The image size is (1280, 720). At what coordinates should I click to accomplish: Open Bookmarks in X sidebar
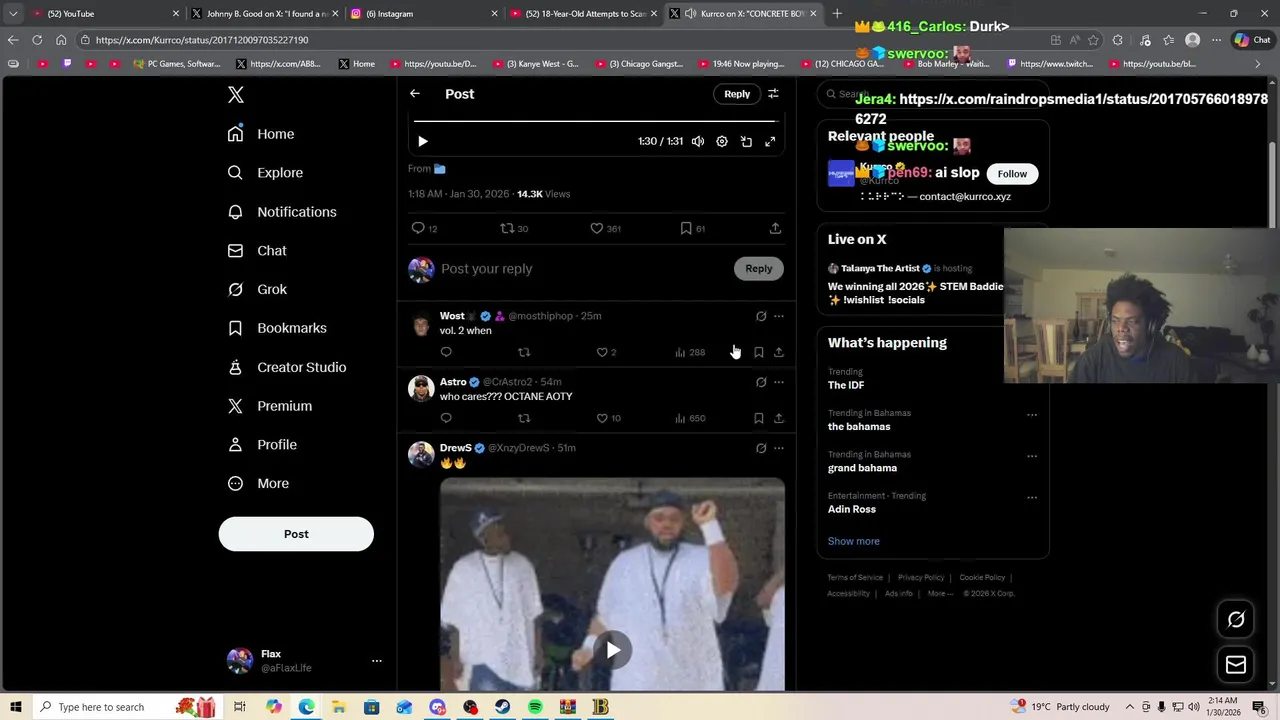tap(277, 328)
